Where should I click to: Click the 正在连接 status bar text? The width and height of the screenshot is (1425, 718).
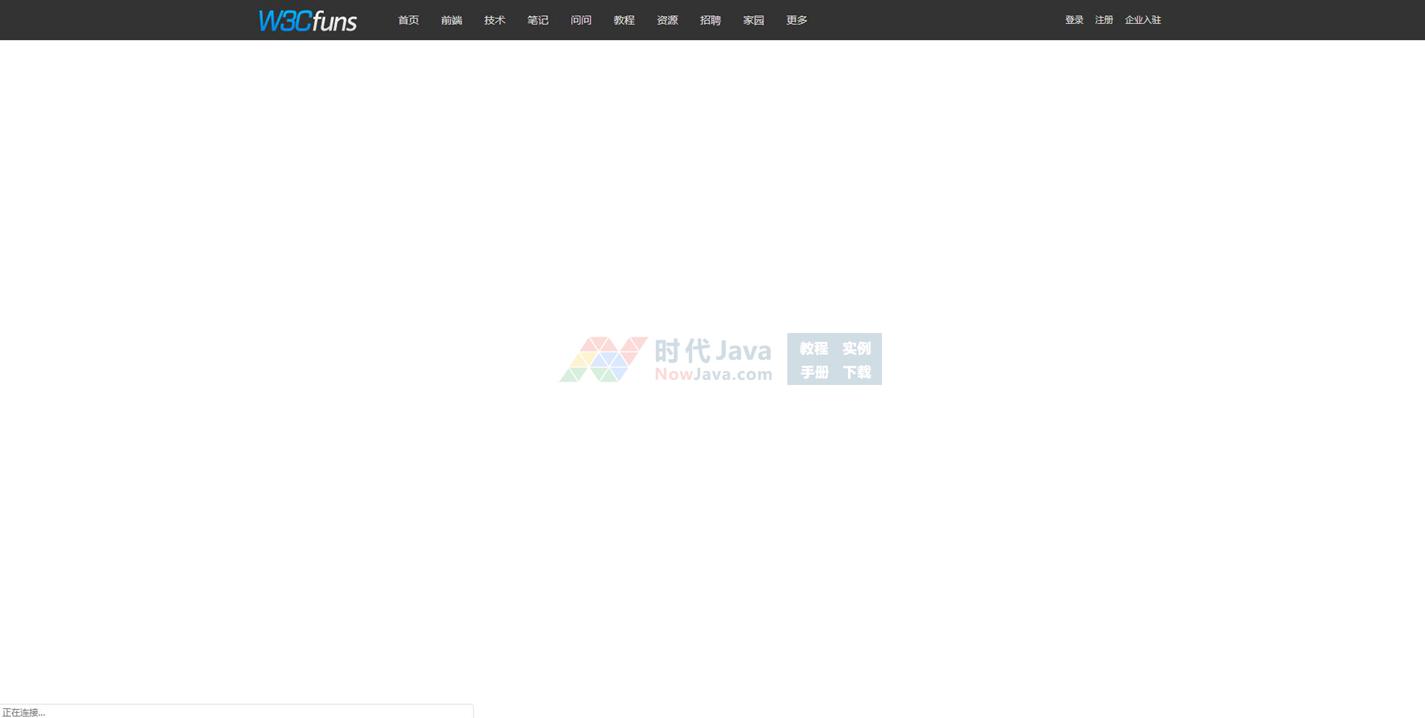click(x=24, y=712)
